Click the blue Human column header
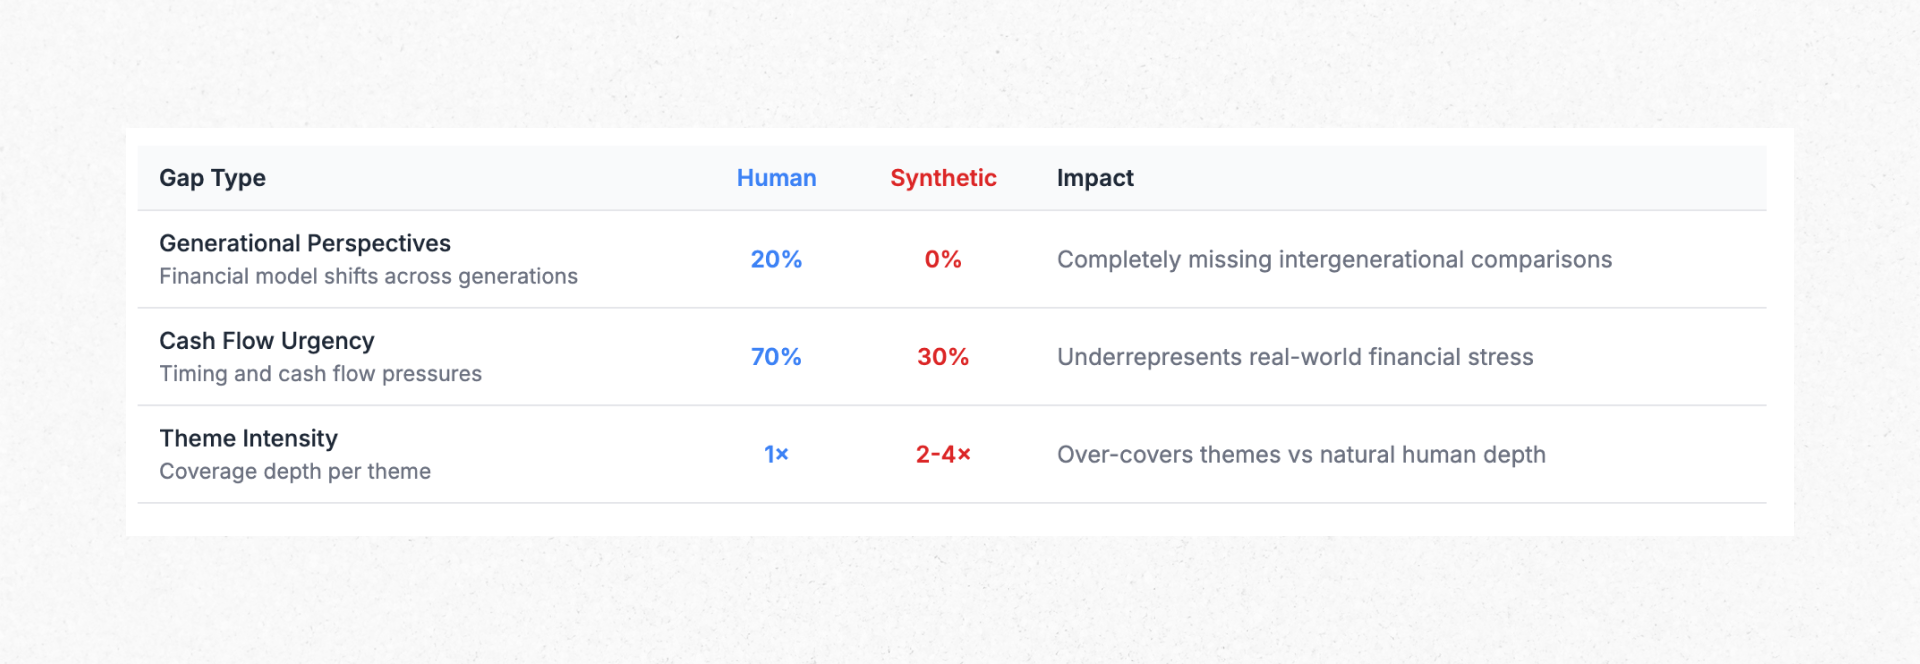Image resolution: width=1920 pixels, height=664 pixels. (x=776, y=178)
